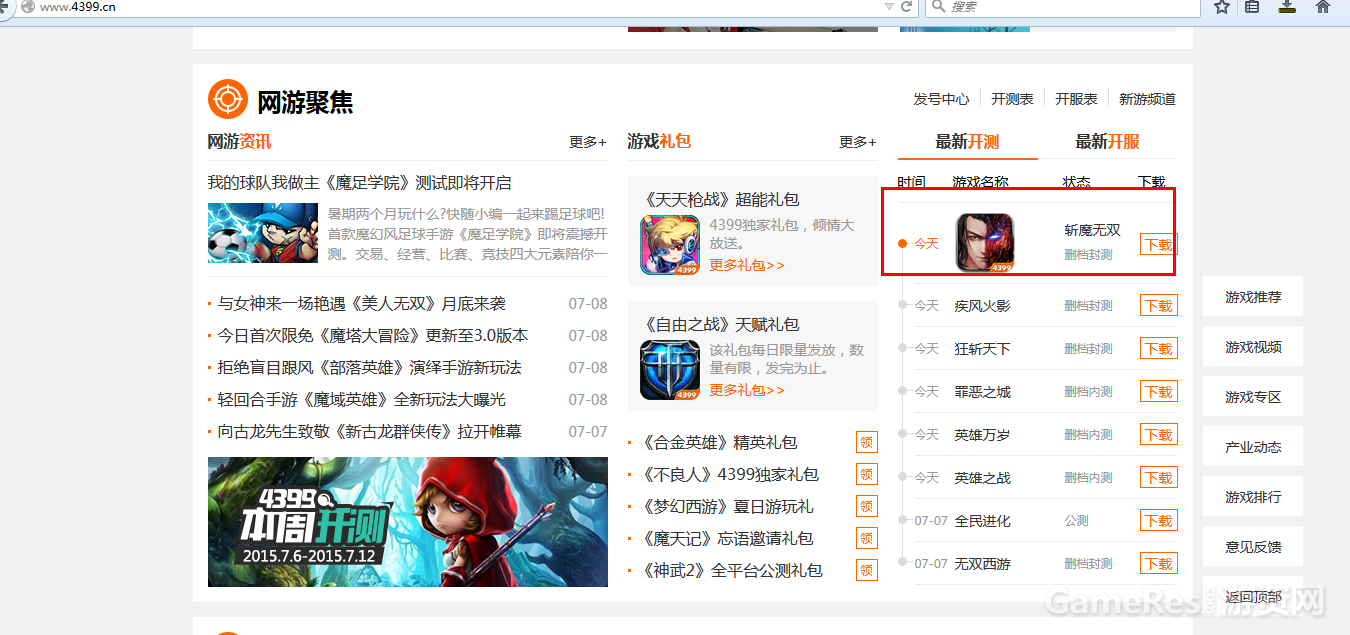
Task: Open the 罪恶之城 game name
Action: tap(983, 392)
